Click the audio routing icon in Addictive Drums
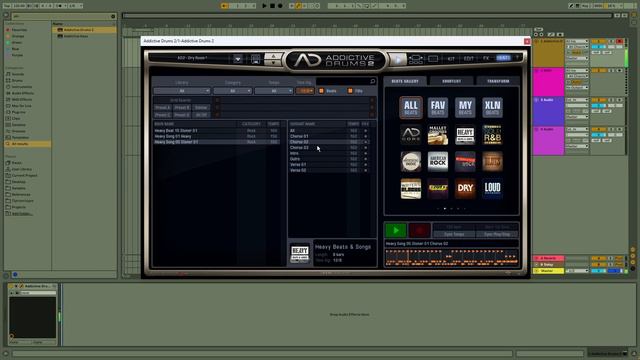The height and width of the screenshot is (360, 640). pyautogui.click(x=416, y=60)
